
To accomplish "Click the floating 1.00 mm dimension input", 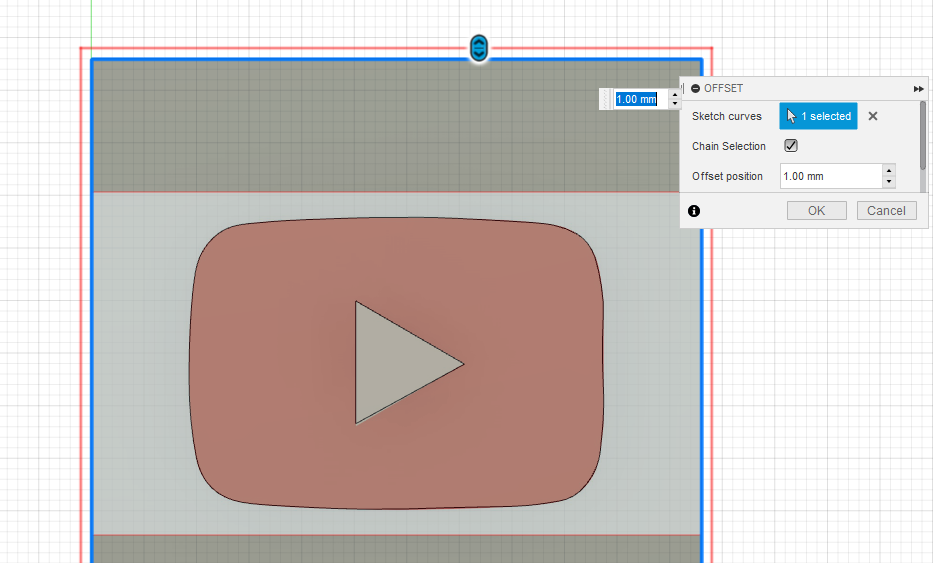I will tap(637, 99).
